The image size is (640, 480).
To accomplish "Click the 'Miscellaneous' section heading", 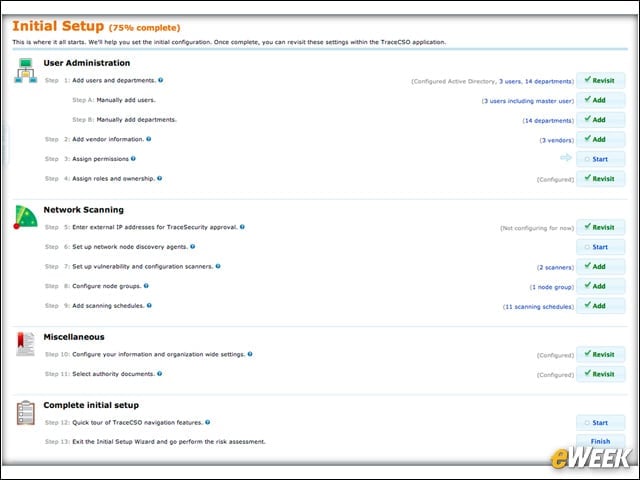I will click(74, 337).
